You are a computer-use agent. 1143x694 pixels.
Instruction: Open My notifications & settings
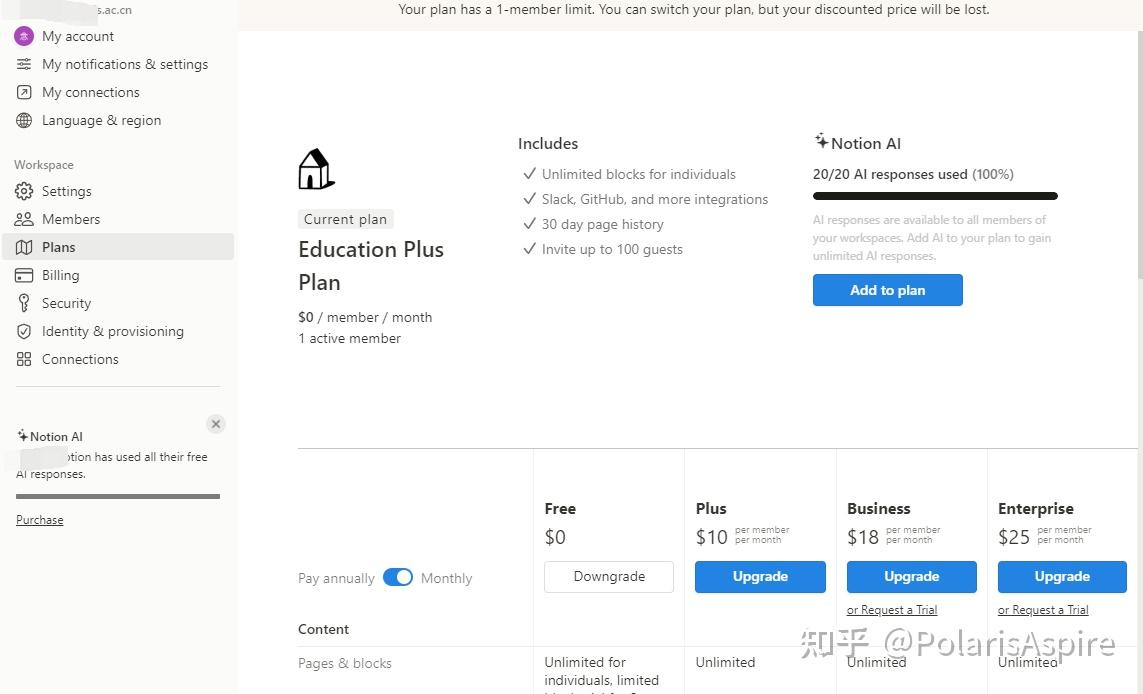click(x=125, y=64)
